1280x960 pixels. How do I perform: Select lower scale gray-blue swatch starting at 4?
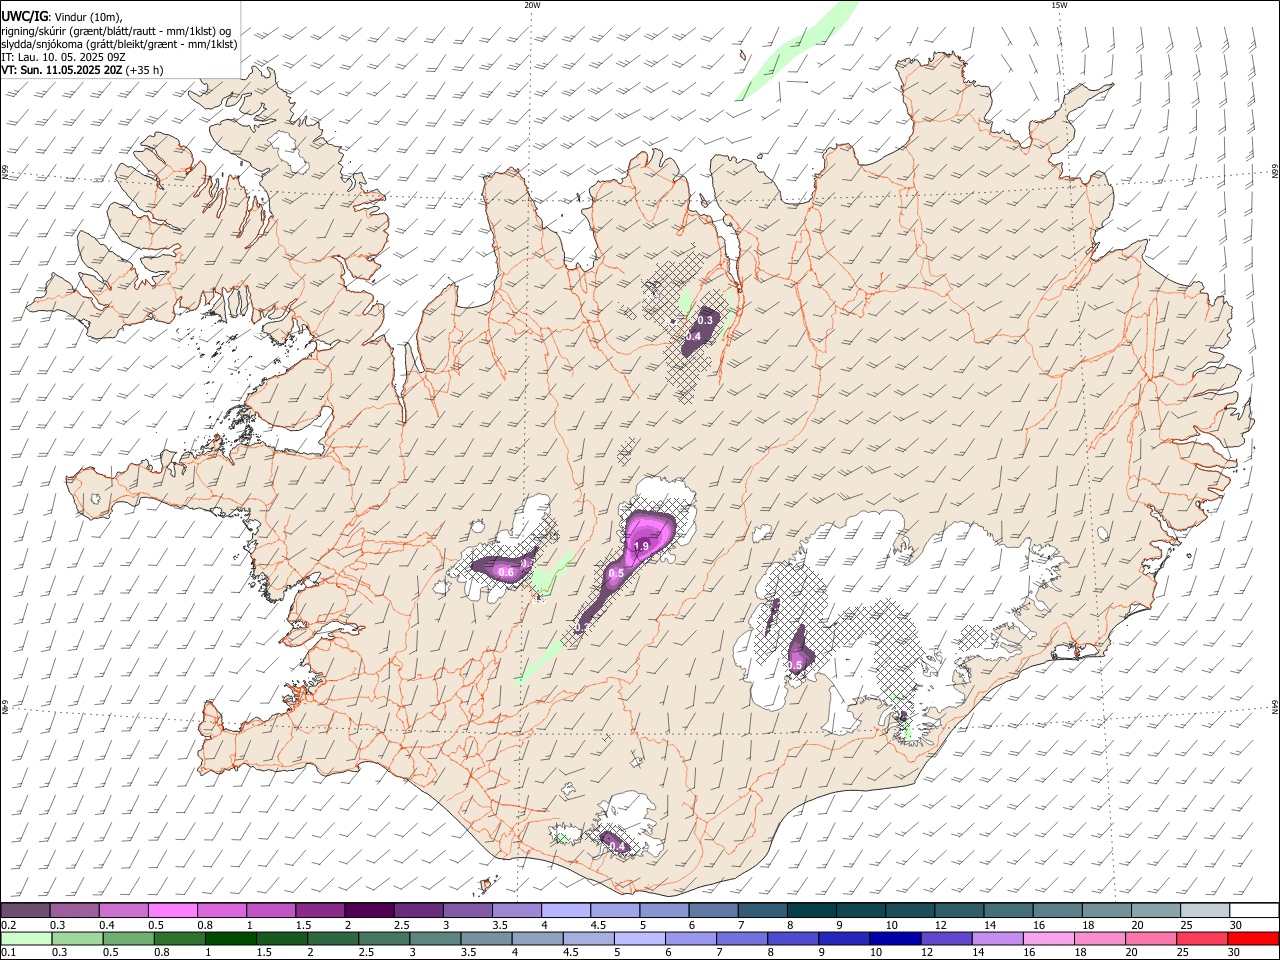coord(537,938)
